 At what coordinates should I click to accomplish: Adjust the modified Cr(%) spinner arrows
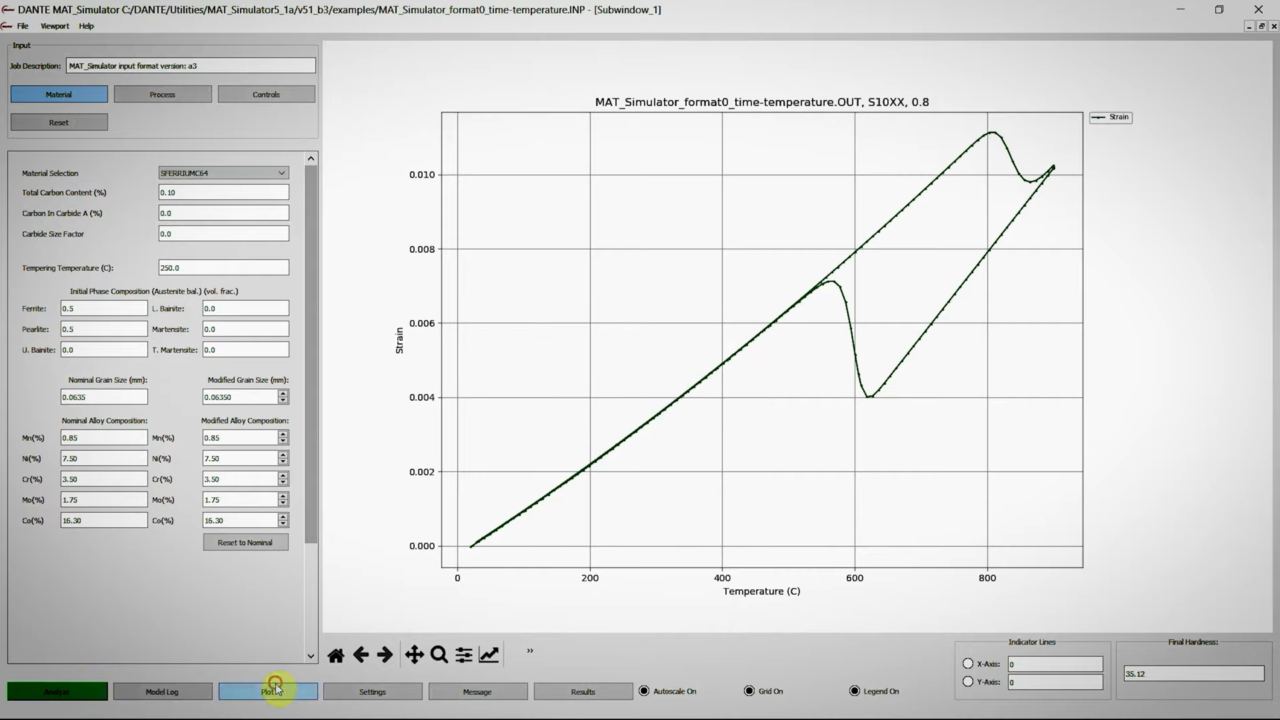click(283, 479)
